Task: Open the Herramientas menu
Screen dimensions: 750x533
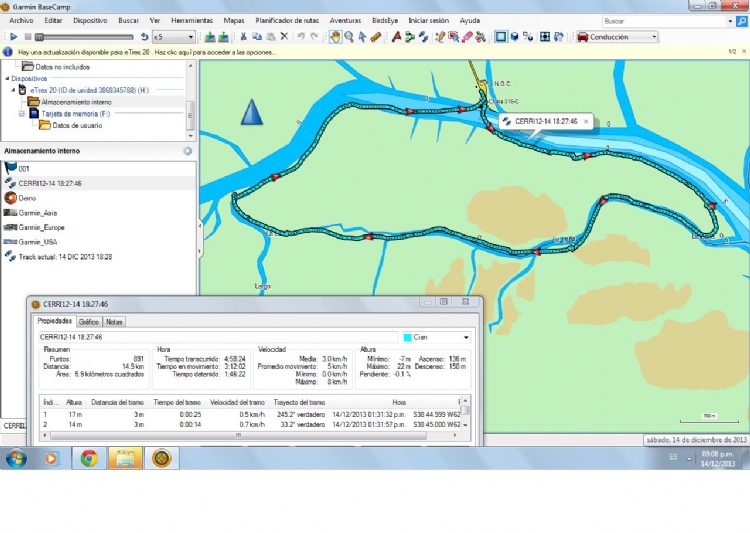Action: pos(192,21)
